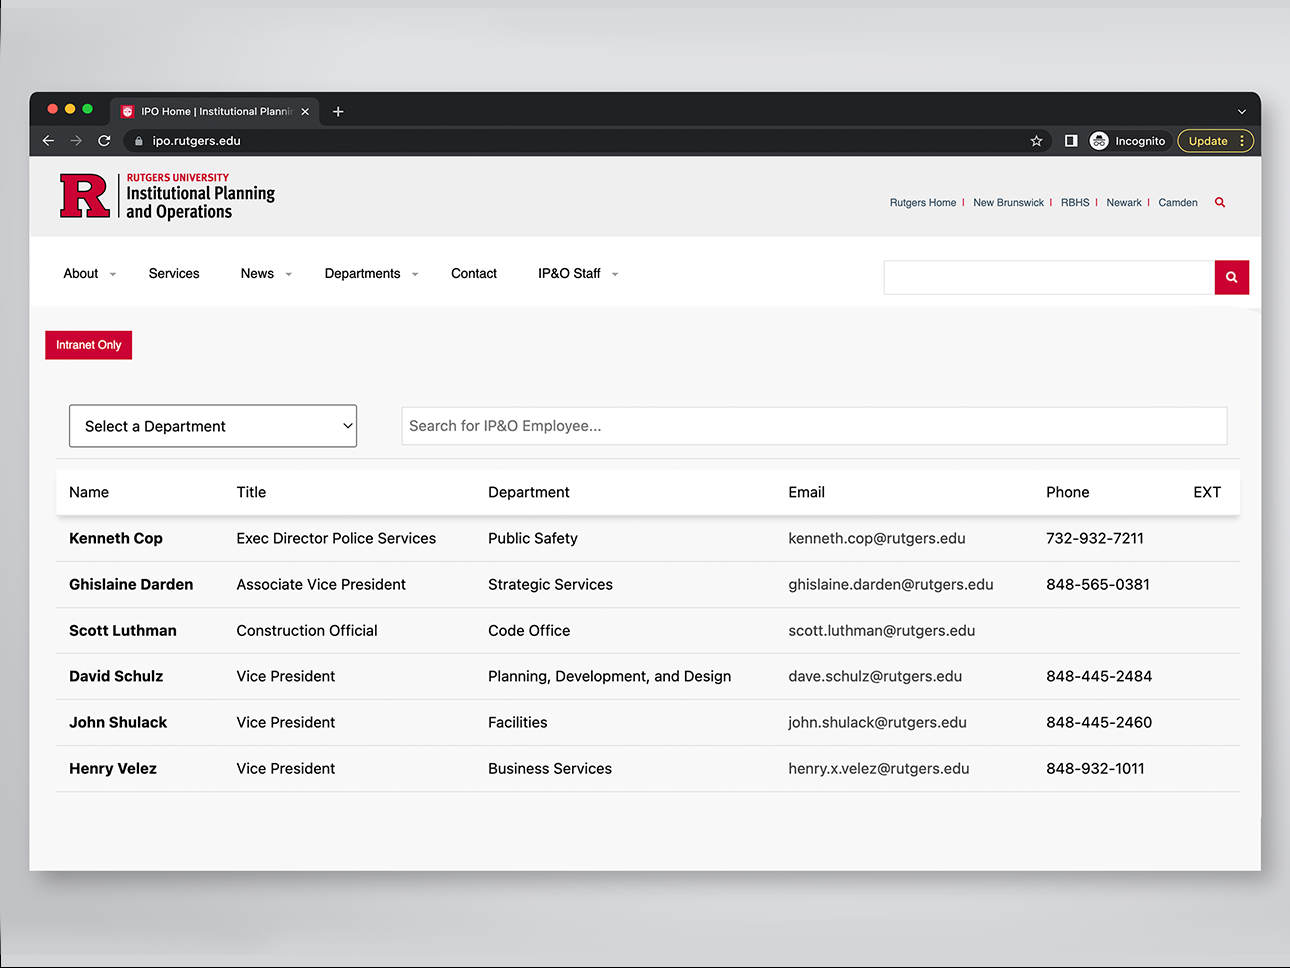Click the side panel icon next to Incognito

point(1069,141)
